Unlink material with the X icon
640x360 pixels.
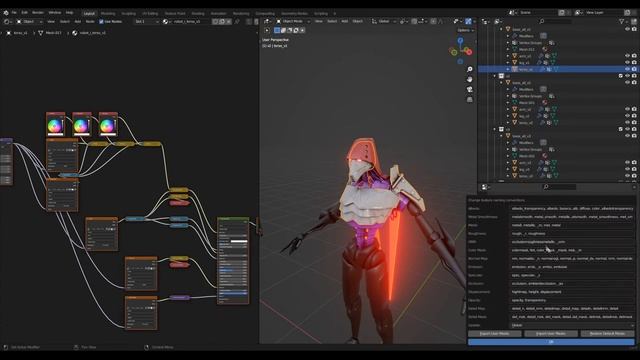[x=229, y=21]
